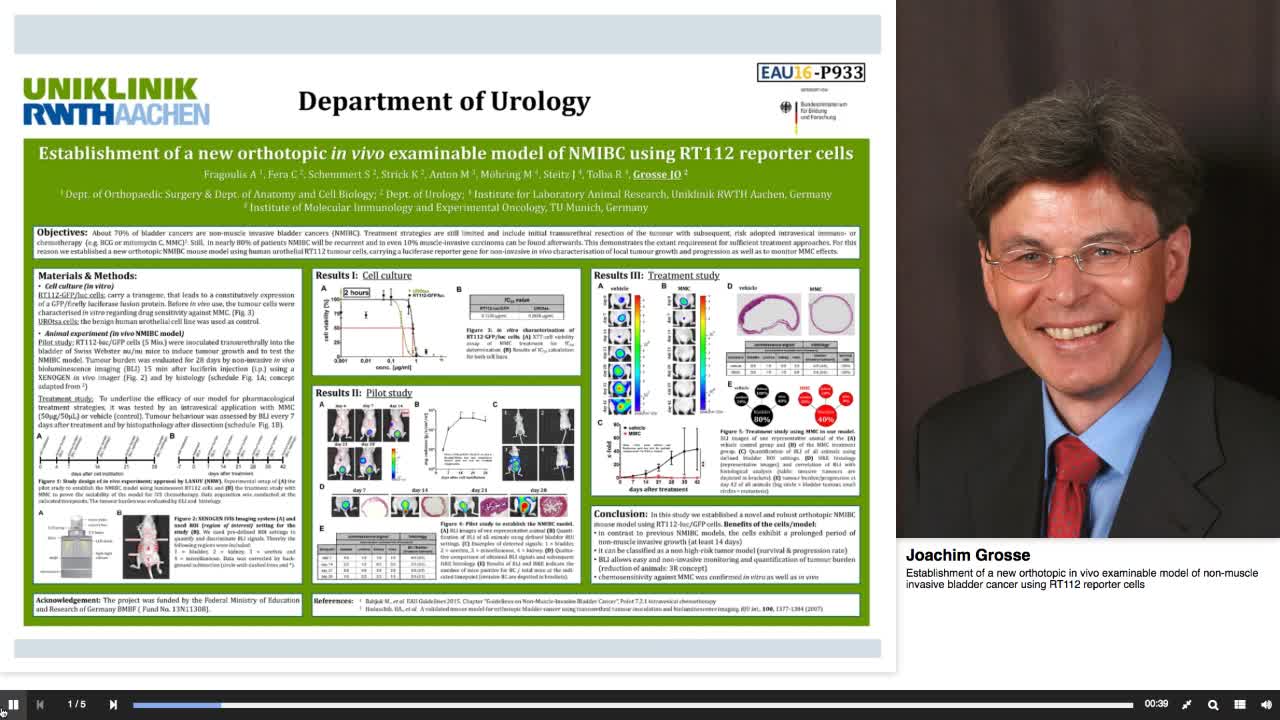
Task: Click the slide counter showing 1/5
Action: [x=76, y=704]
